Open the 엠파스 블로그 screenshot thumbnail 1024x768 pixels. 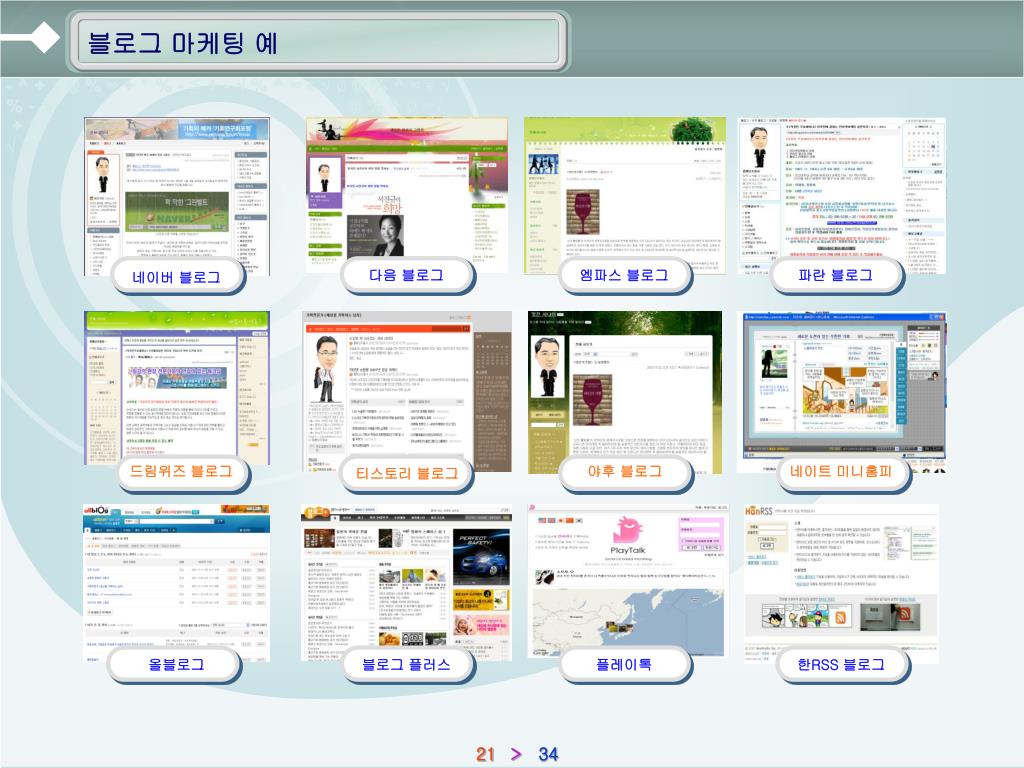coord(625,195)
